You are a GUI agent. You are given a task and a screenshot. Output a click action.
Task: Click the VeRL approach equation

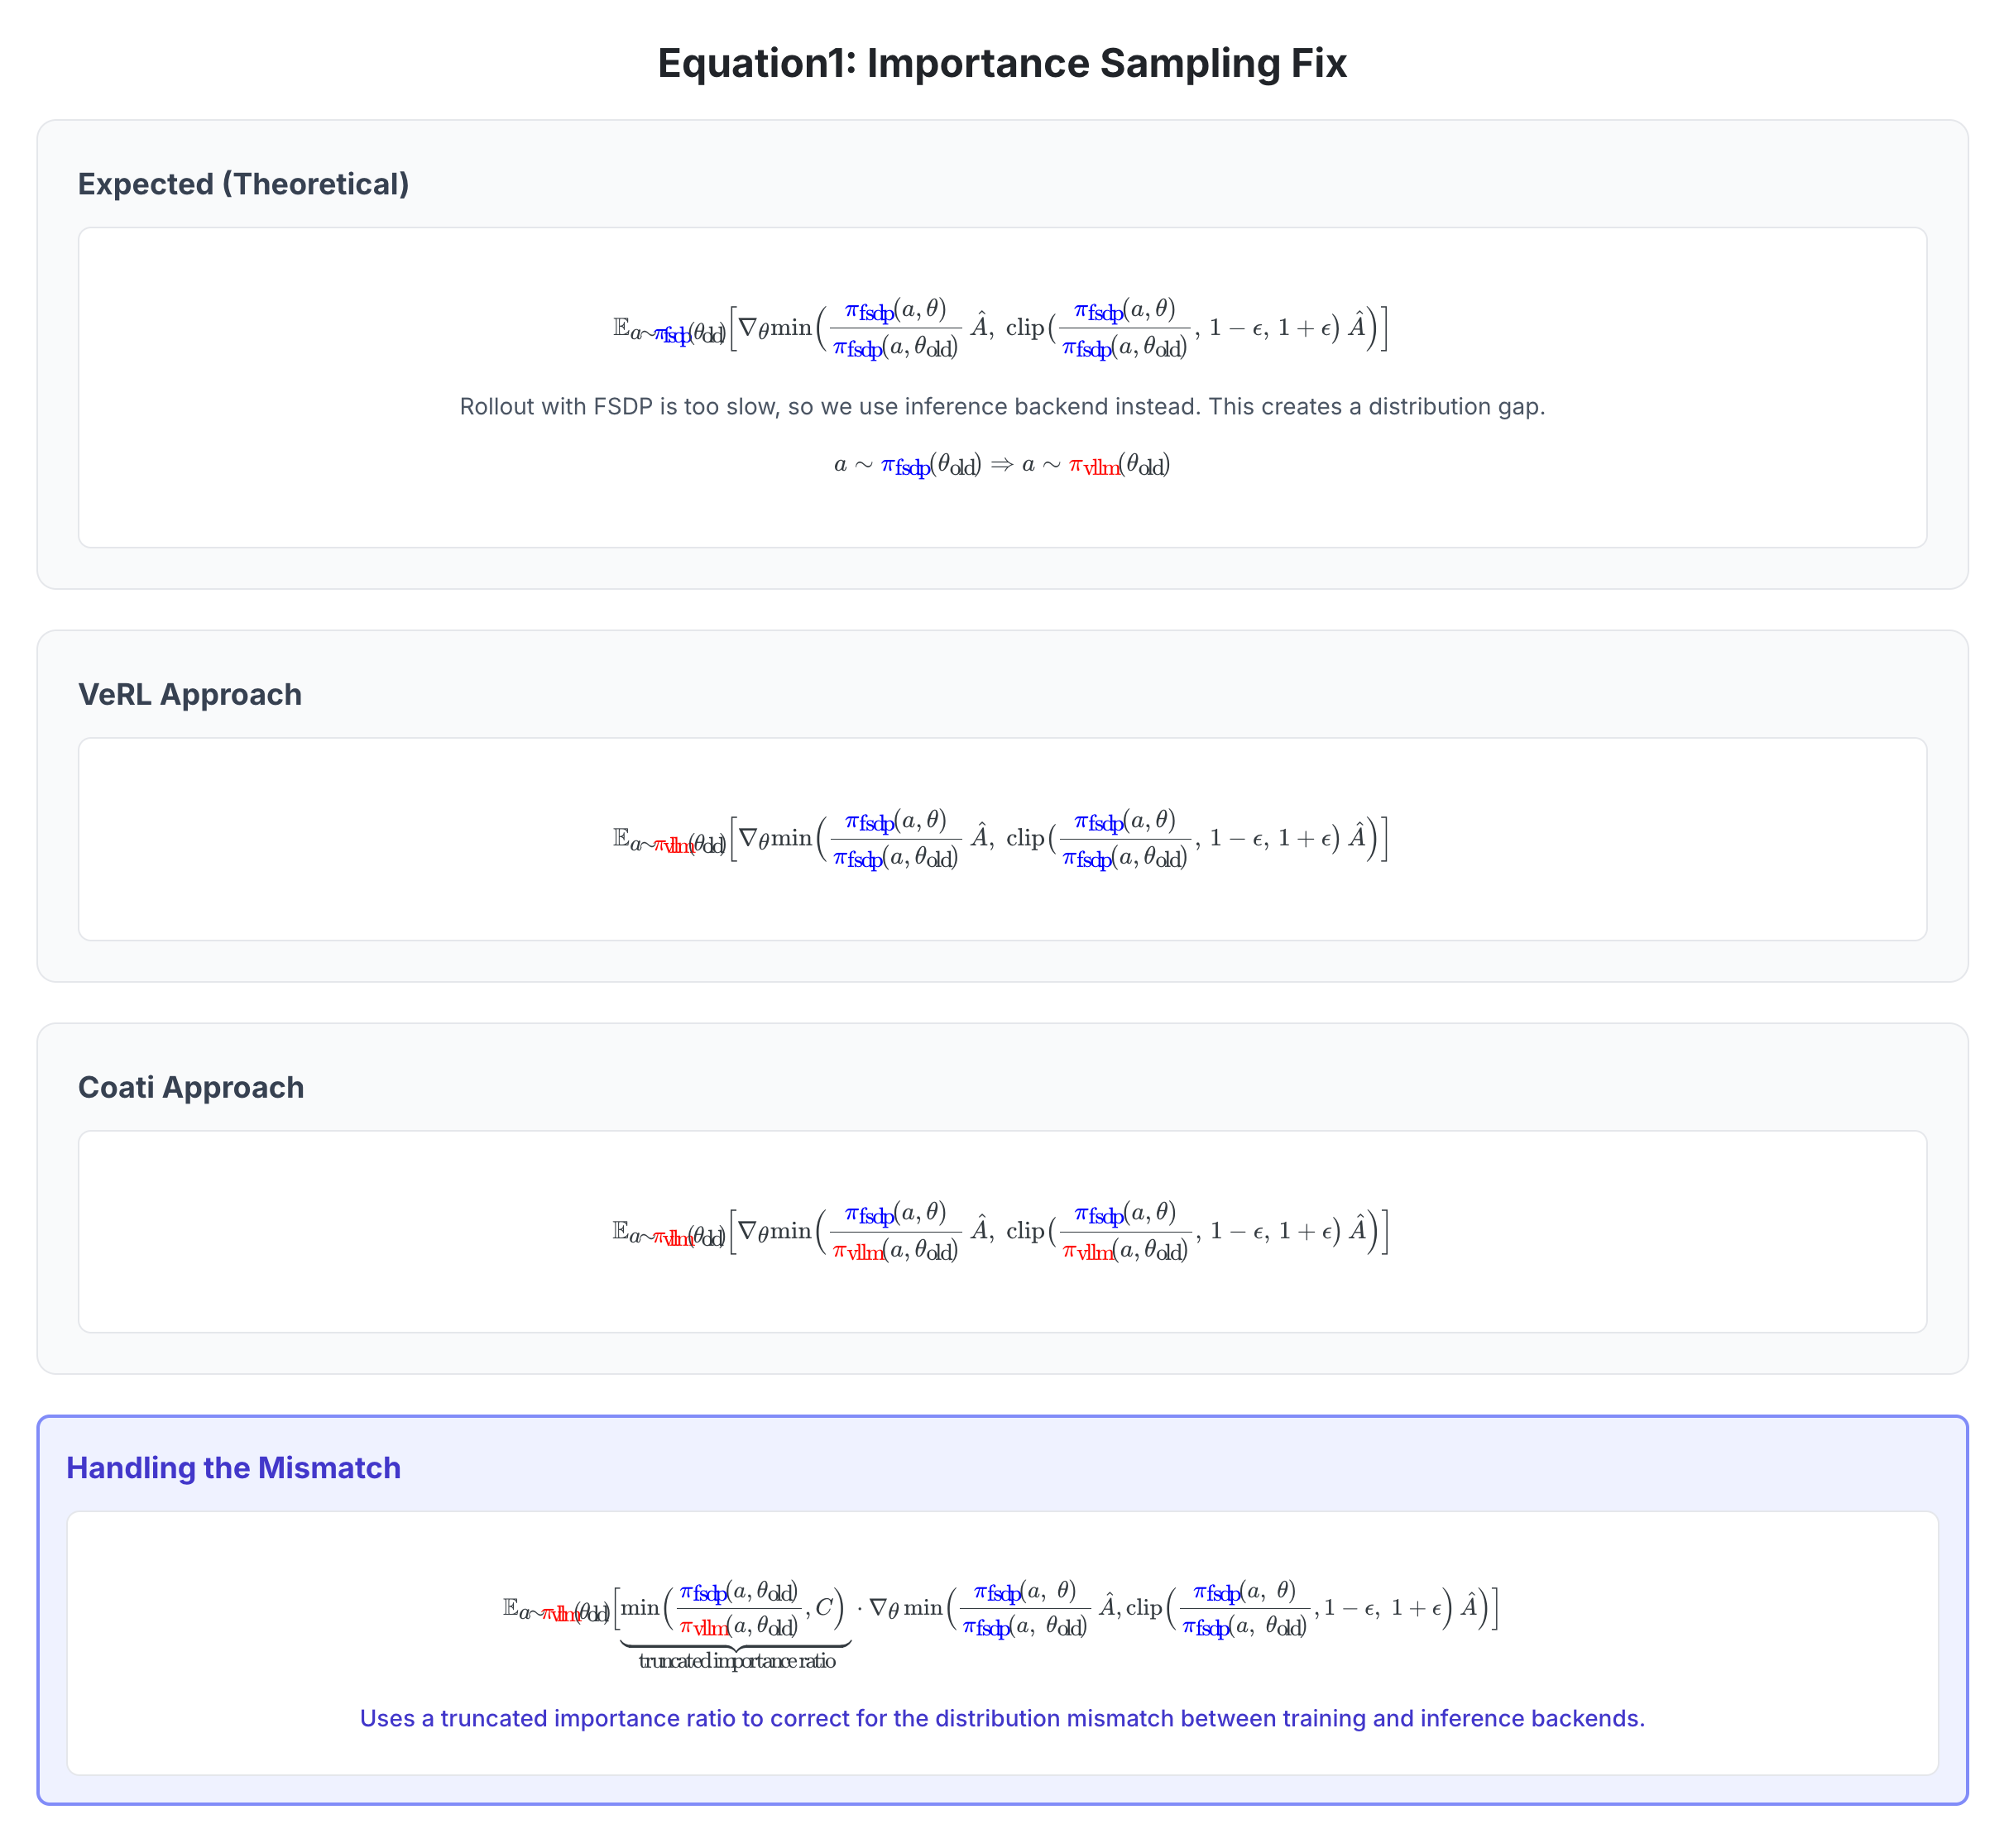click(1002, 838)
